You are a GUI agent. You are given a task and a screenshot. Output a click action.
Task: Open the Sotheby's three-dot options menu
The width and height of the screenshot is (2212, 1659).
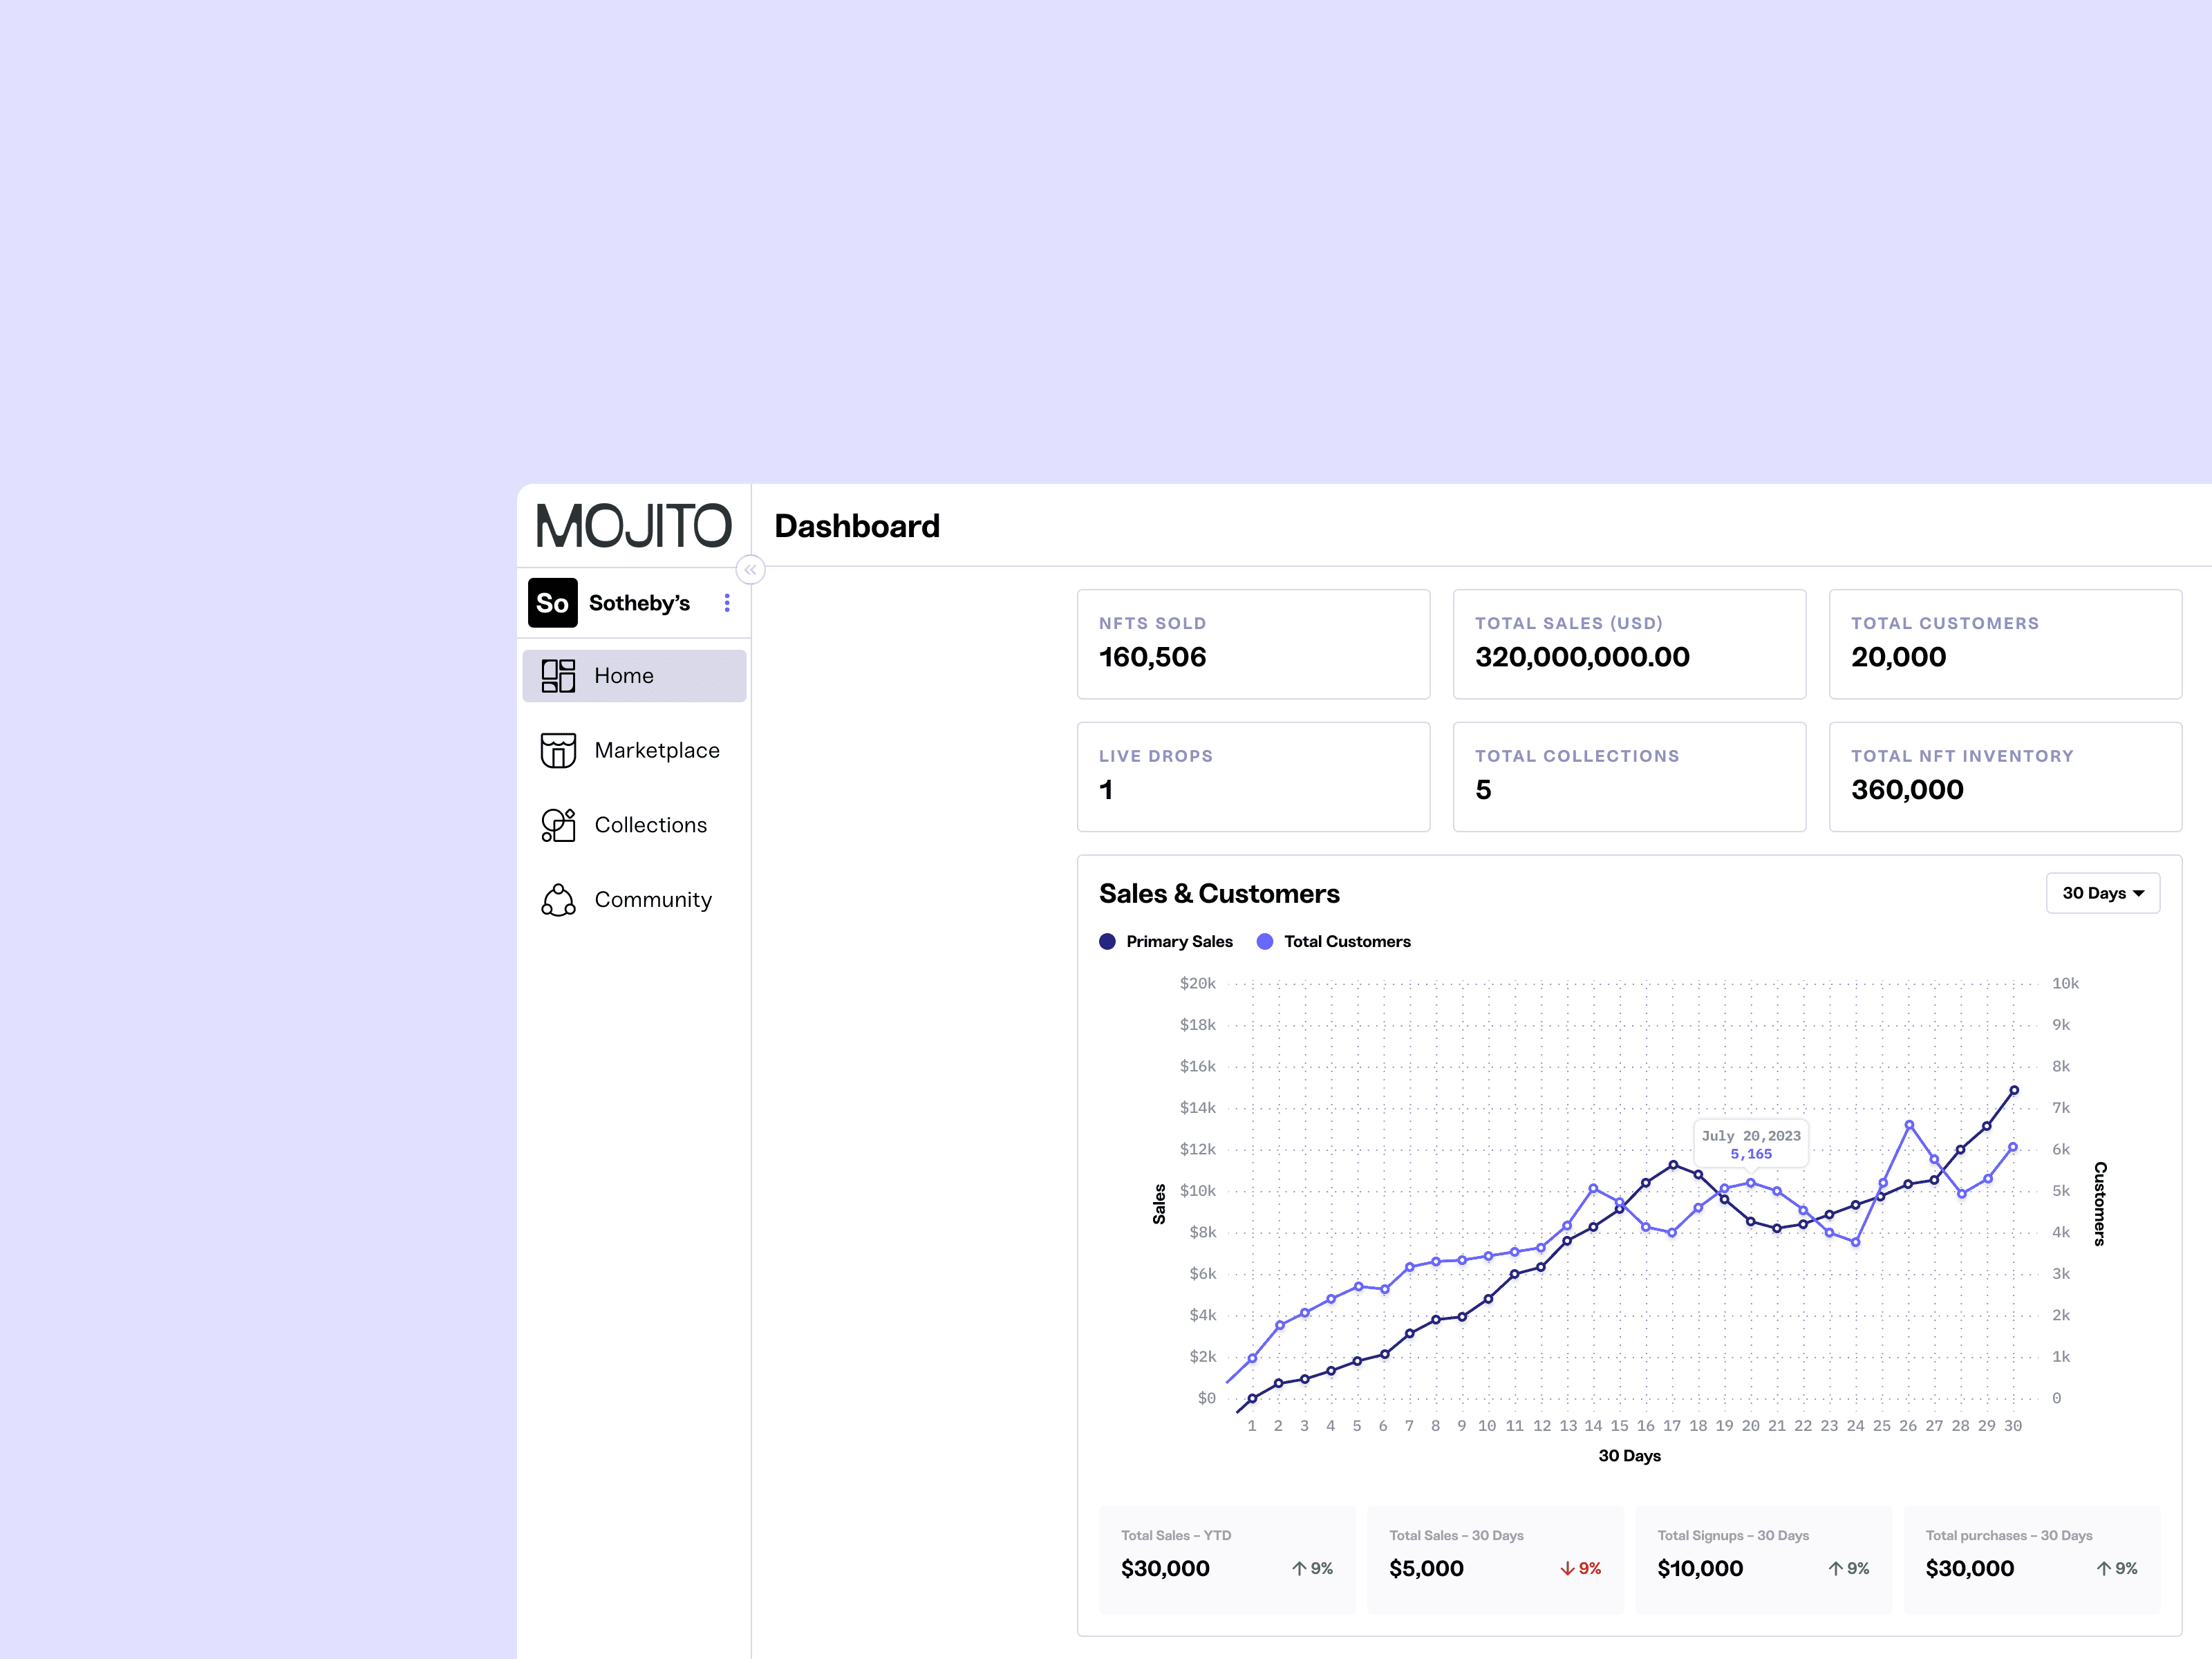coord(727,603)
